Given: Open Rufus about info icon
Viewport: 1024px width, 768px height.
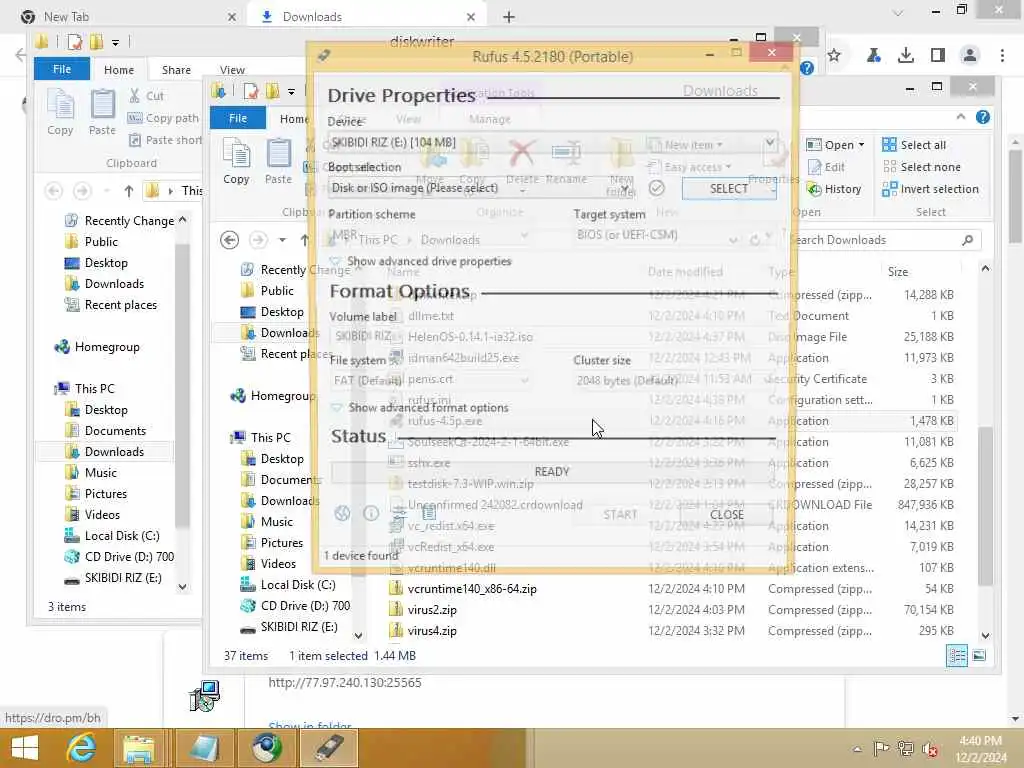Looking at the screenshot, I should click(x=371, y=513).
